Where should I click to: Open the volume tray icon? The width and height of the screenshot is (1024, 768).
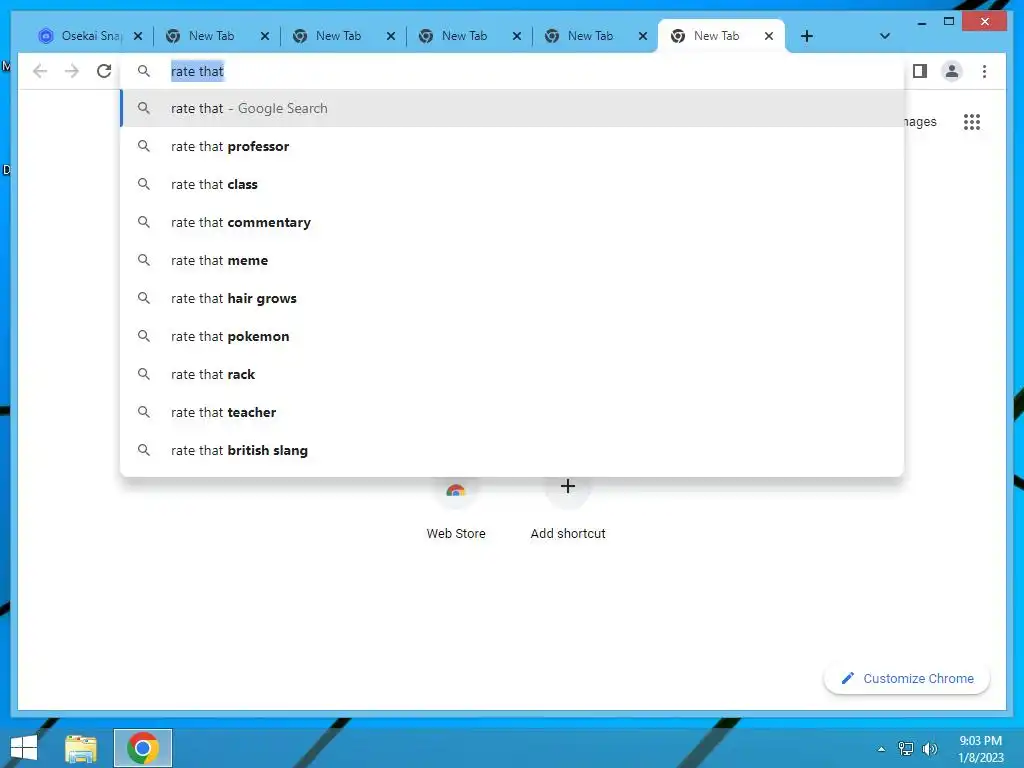click(929, 748)
